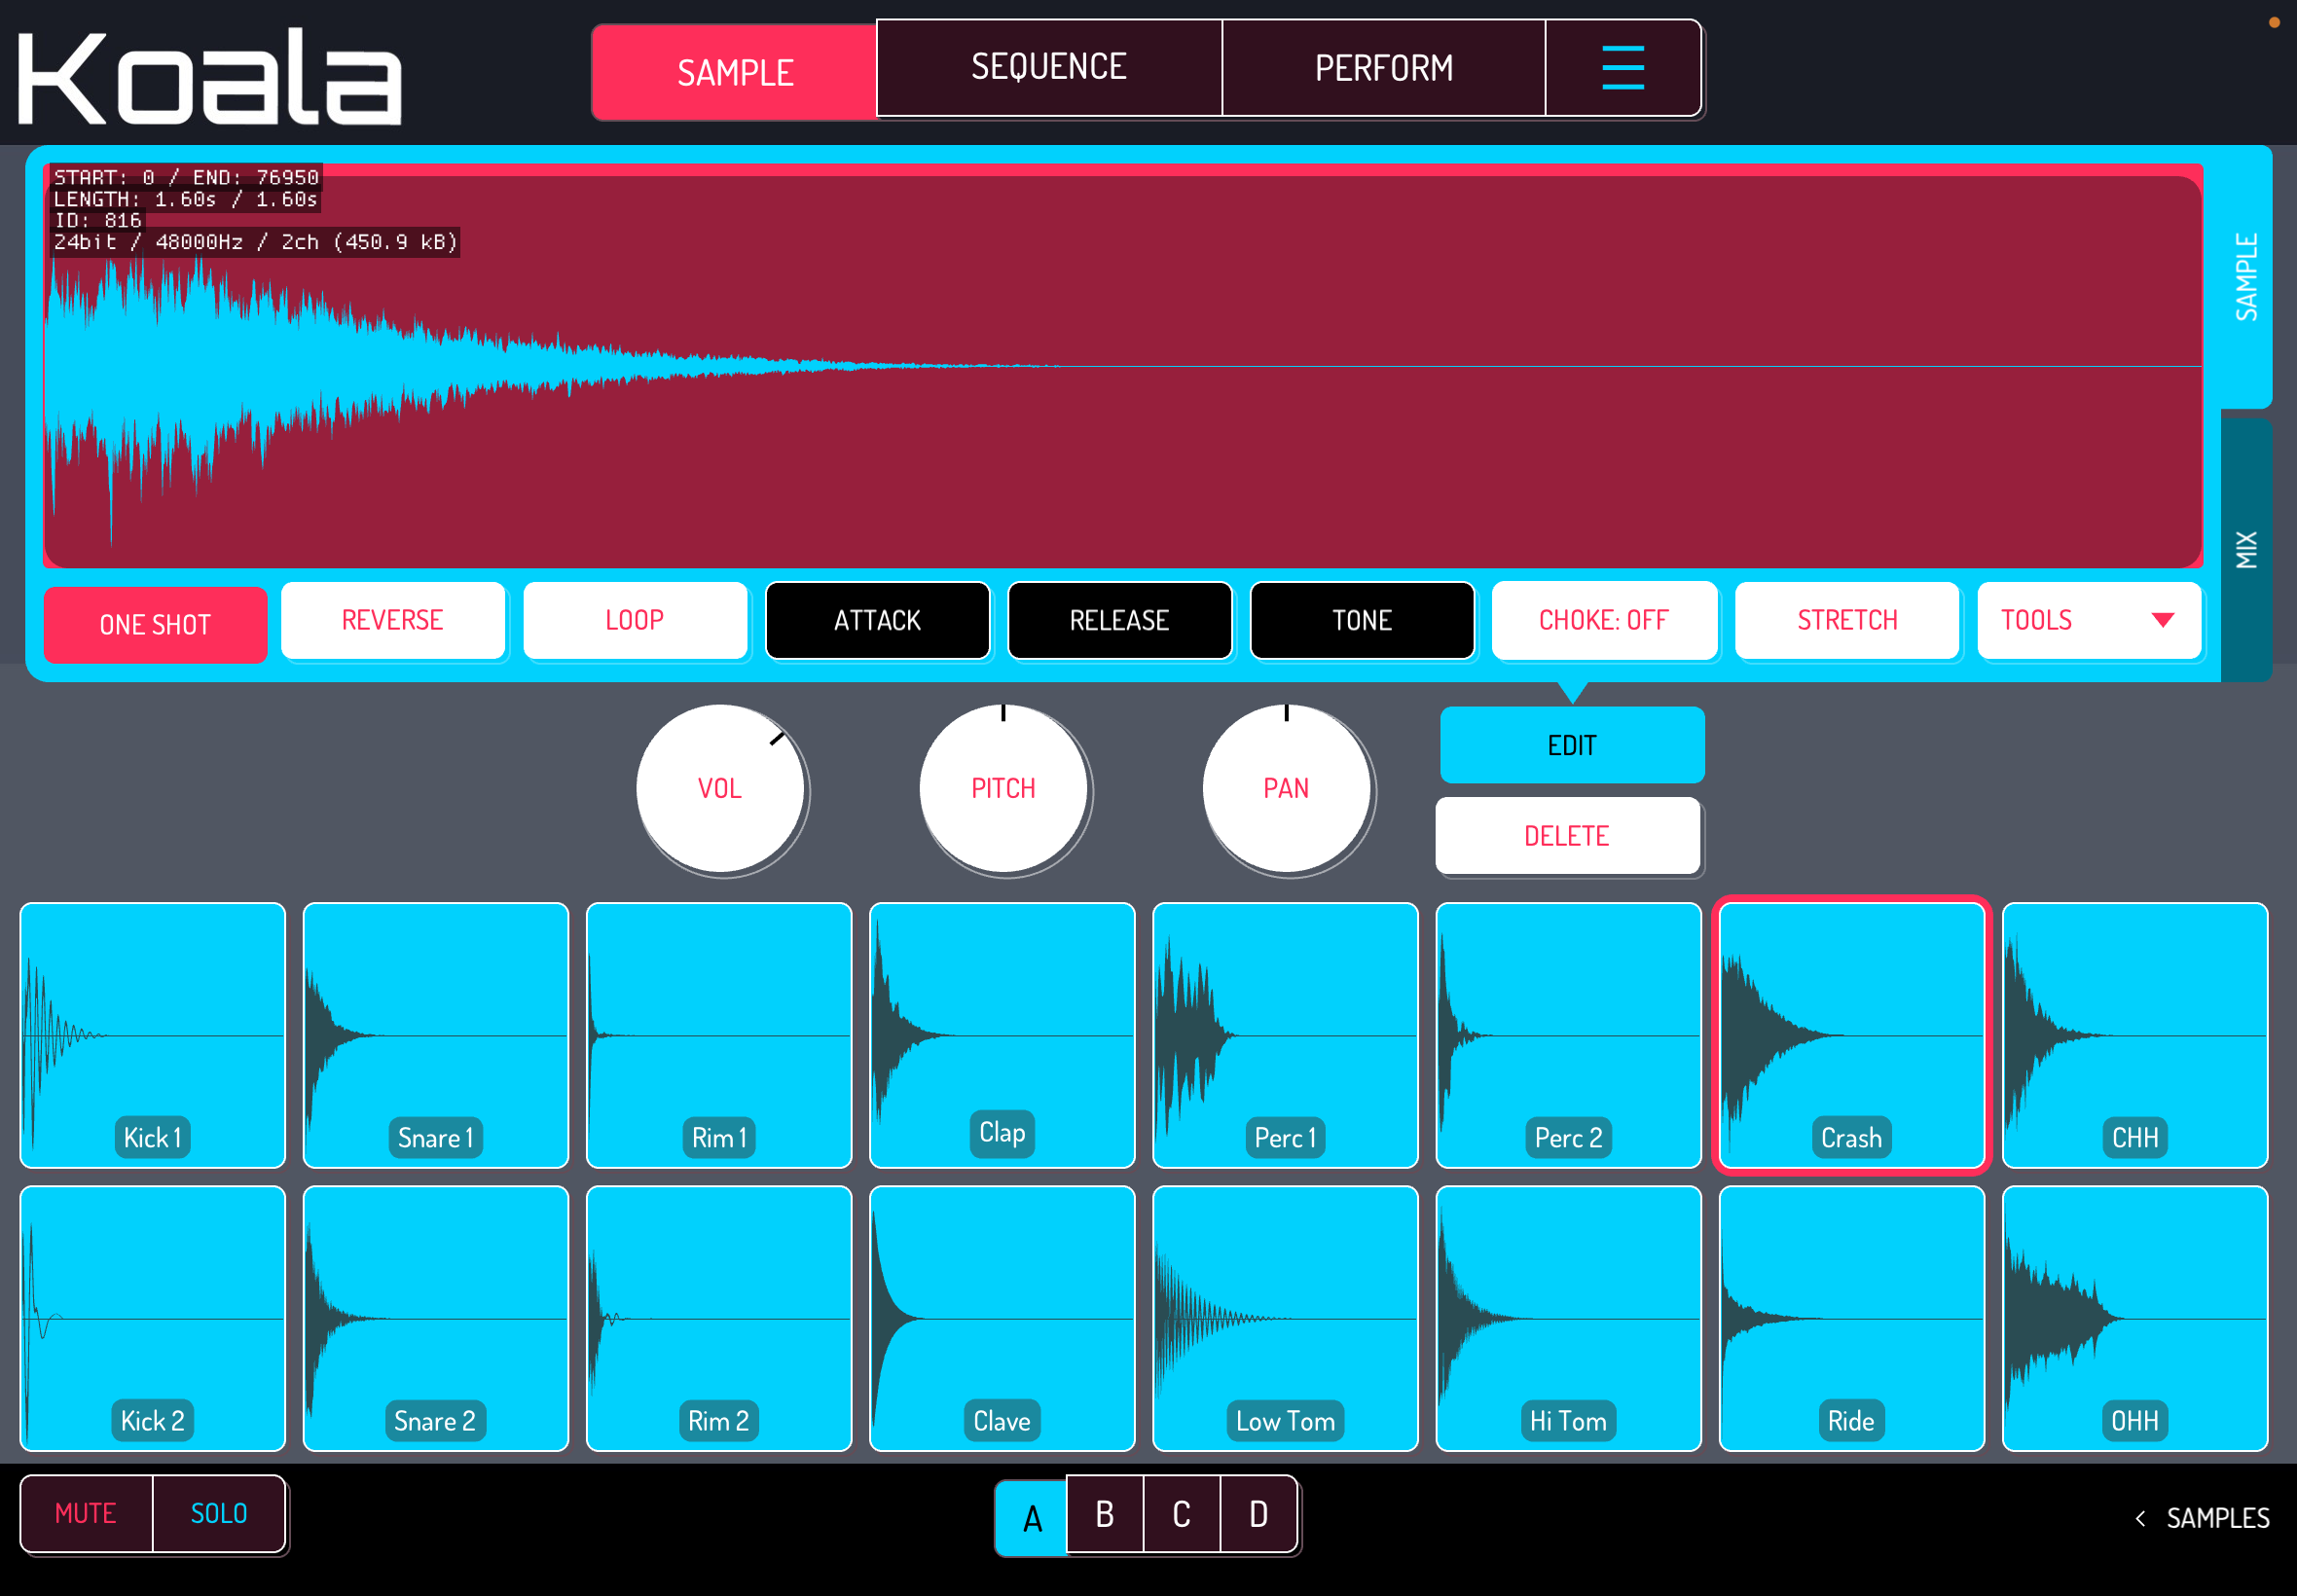This screenshot has width=2297, height=1596.
Task: Toggle STRETCH for the sample
Action: 1847,620
